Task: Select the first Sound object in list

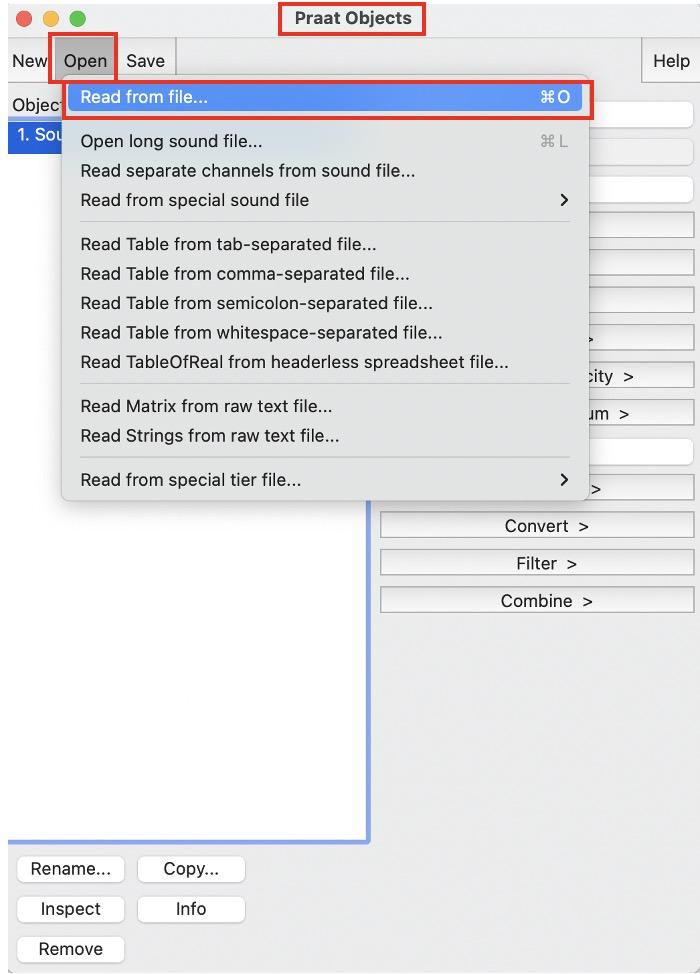Action: [x=35, y=135]
